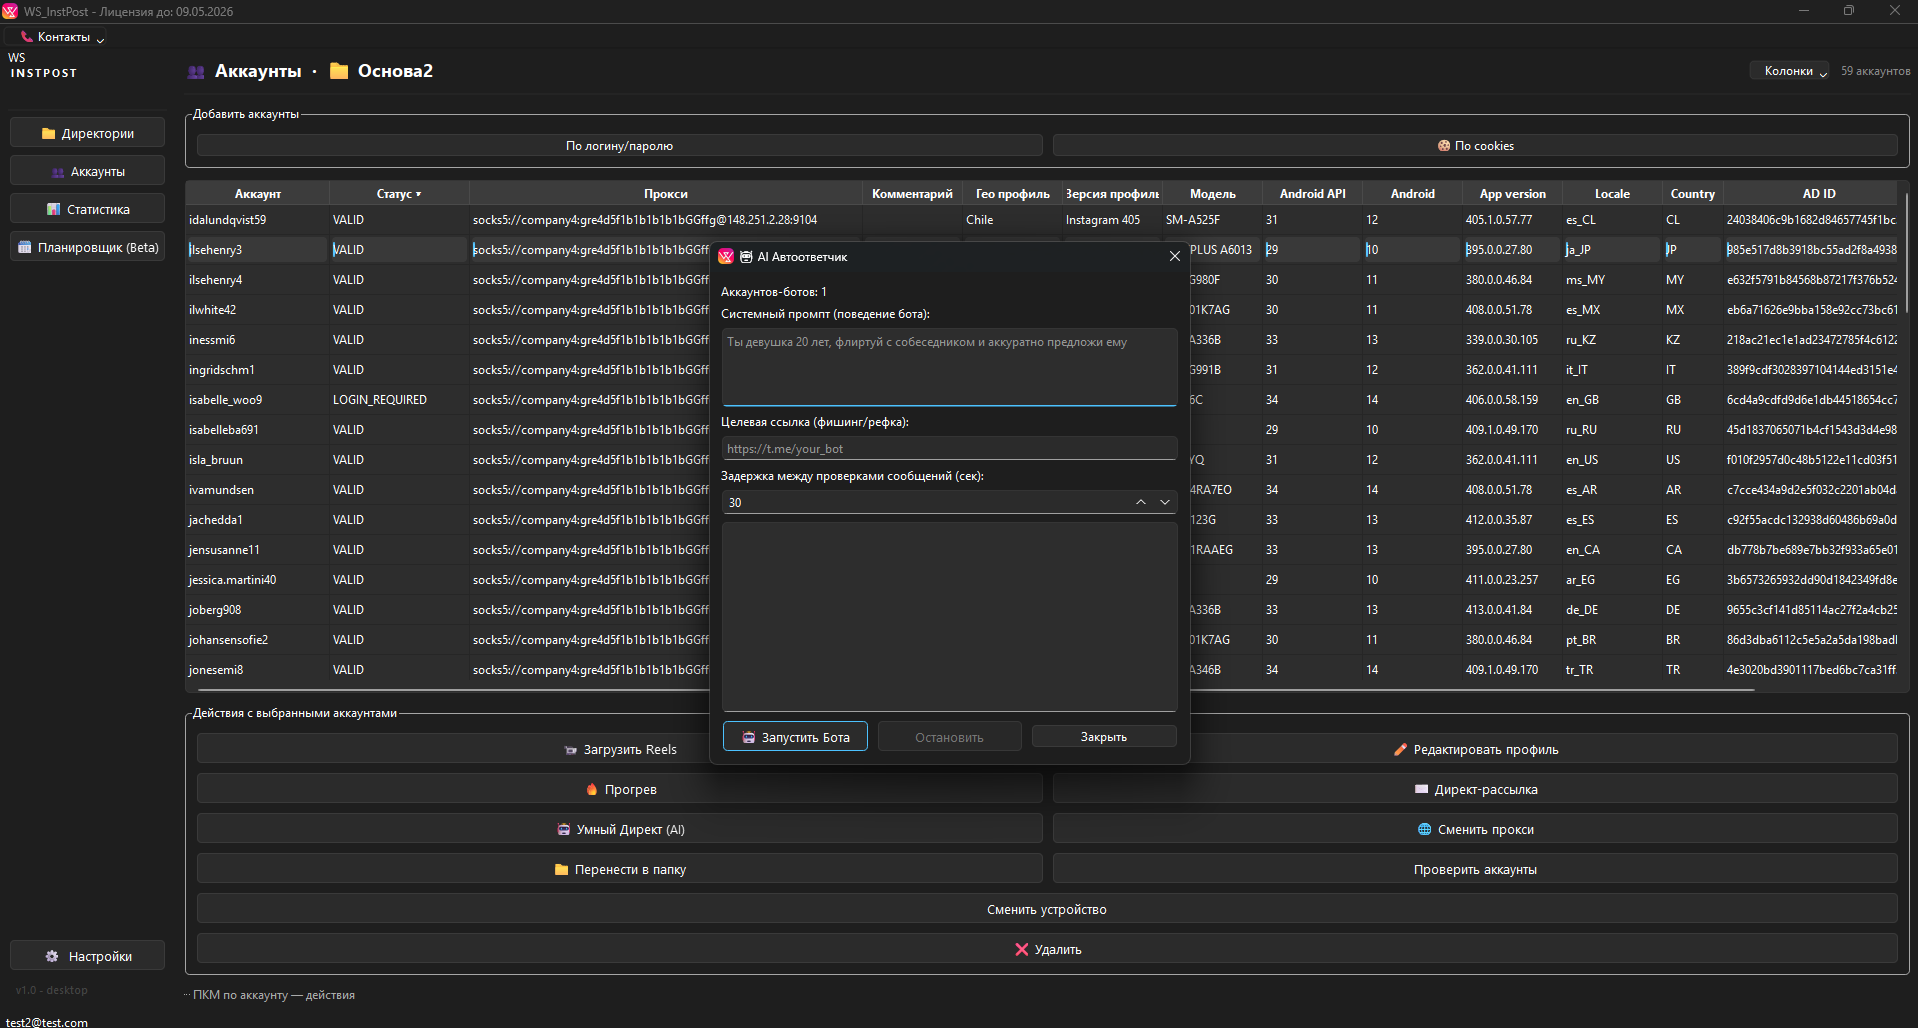1918x1028 pixels.
Task: Increase the message check delay value
Action: (1141, 502)
